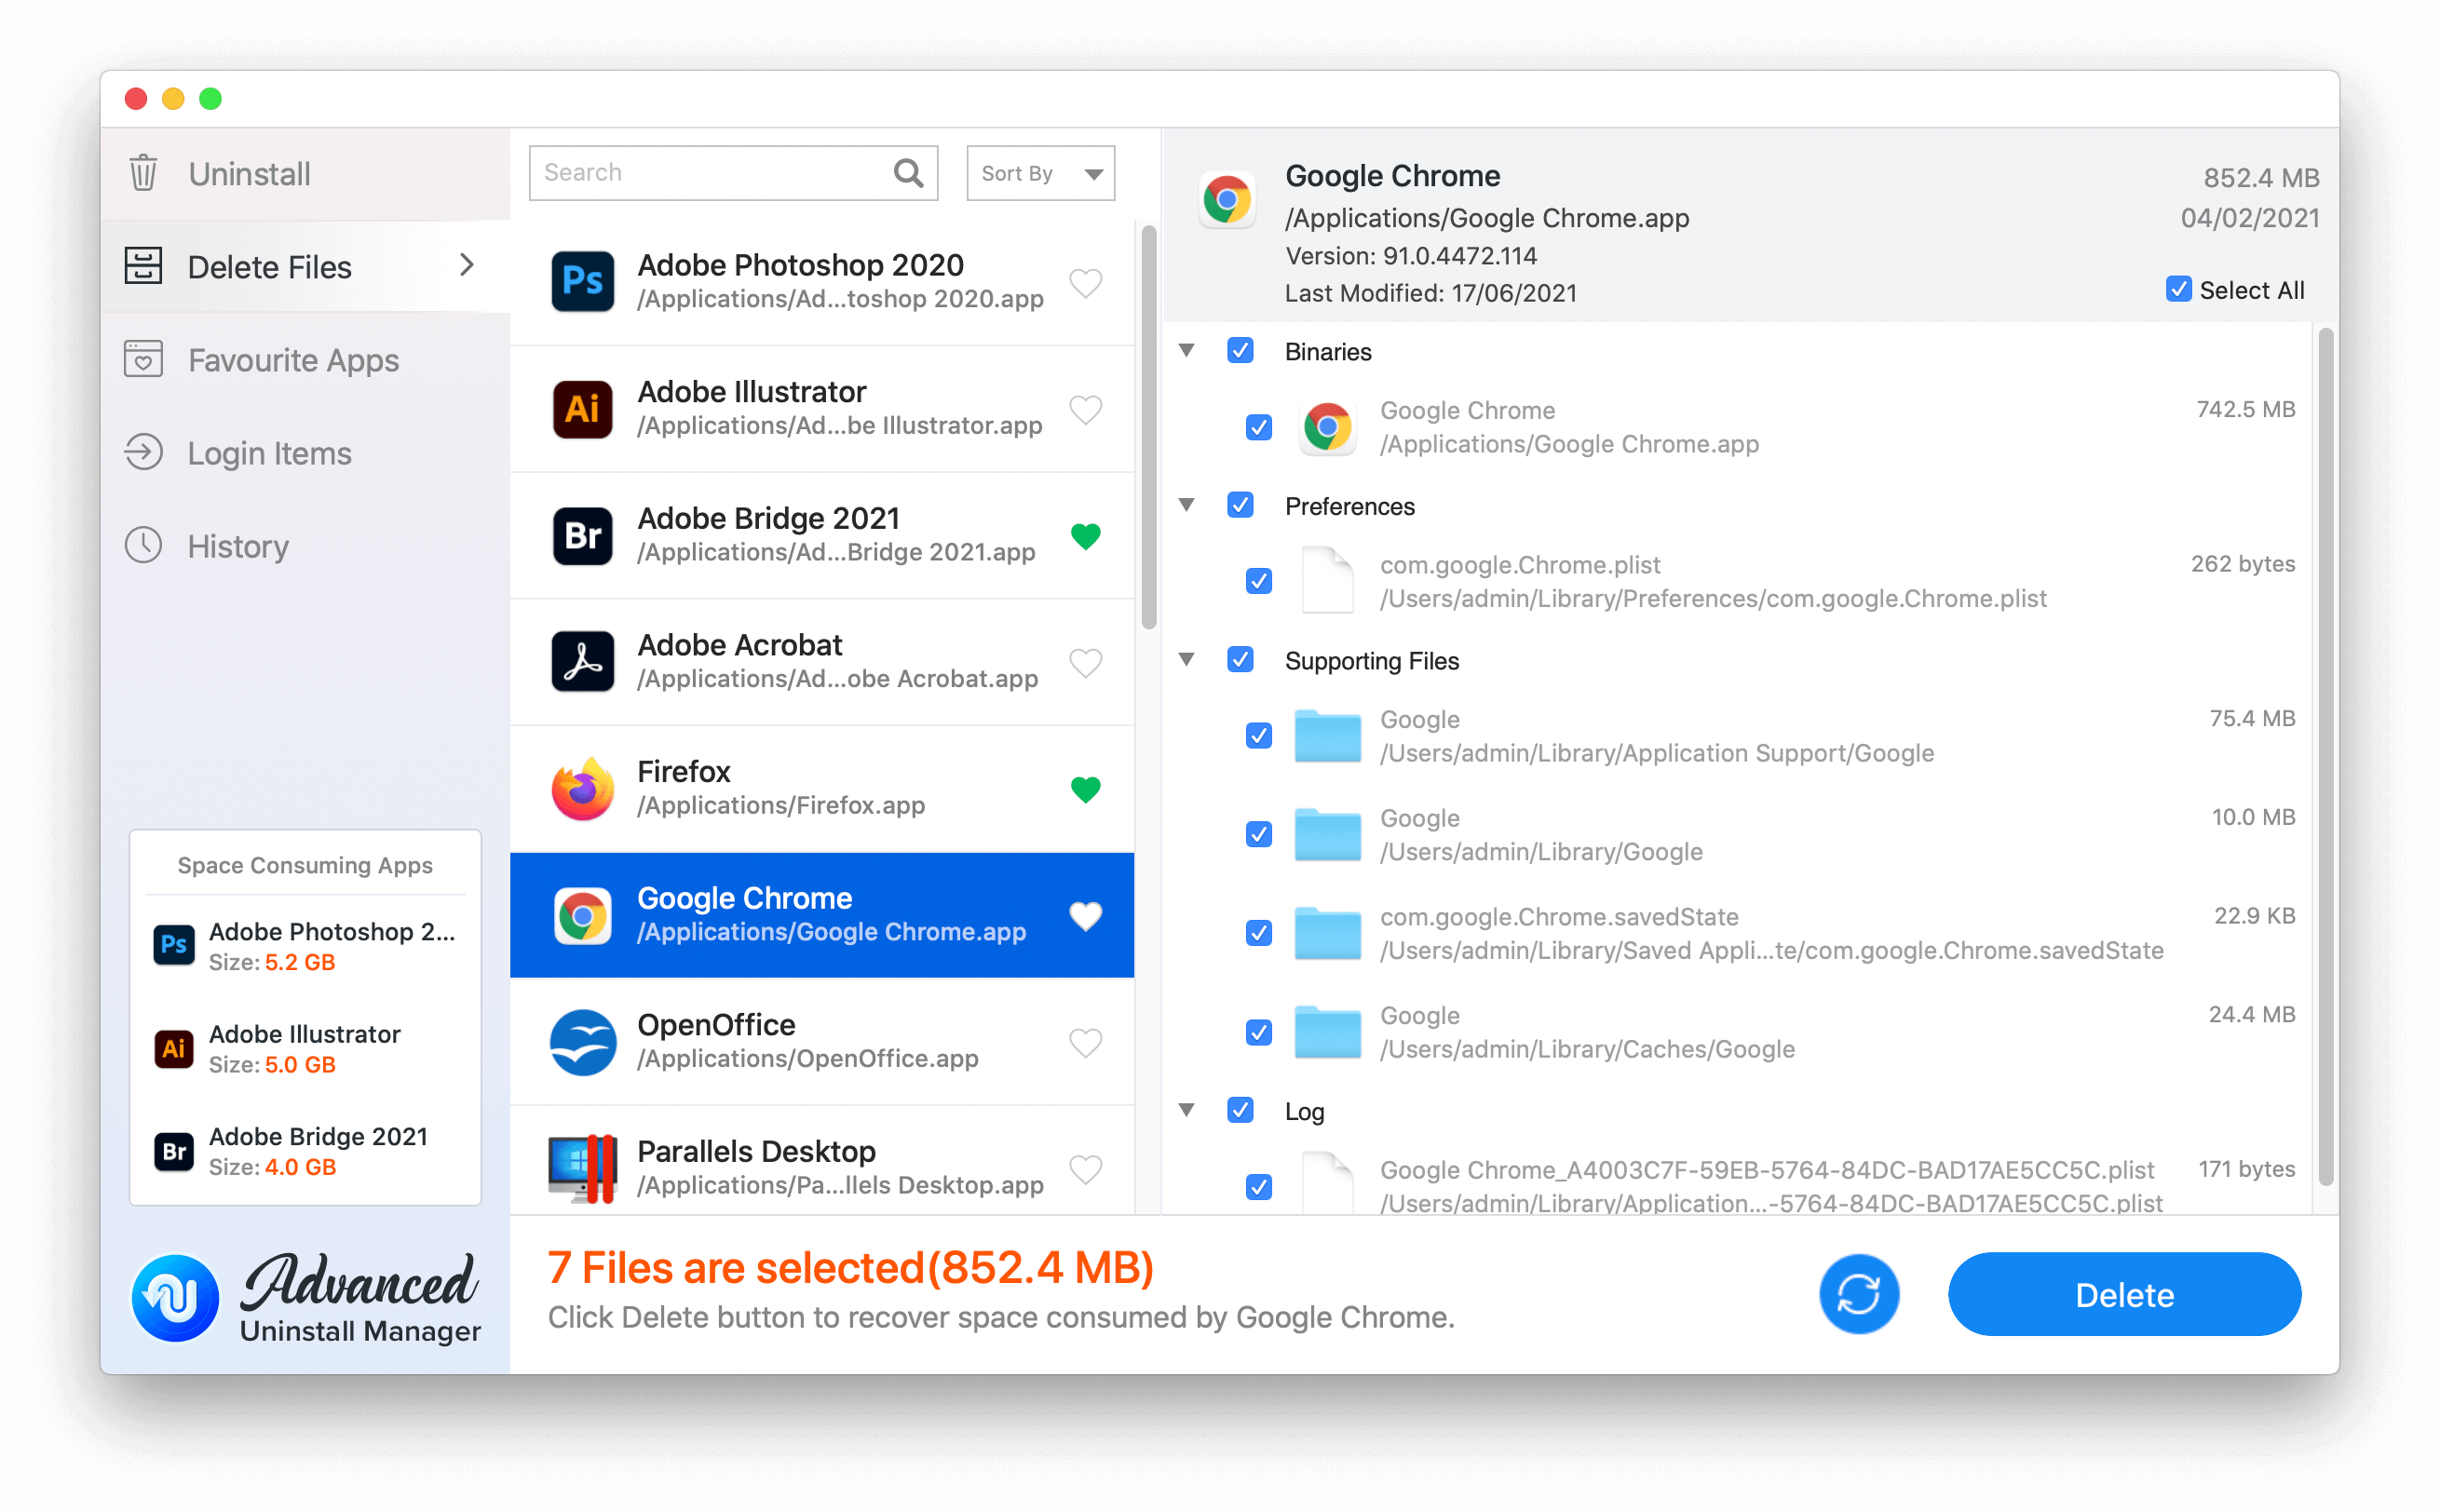
Task: Click the Adobe Bridge 2021 icon in list
Action: (x=582, y=535)
